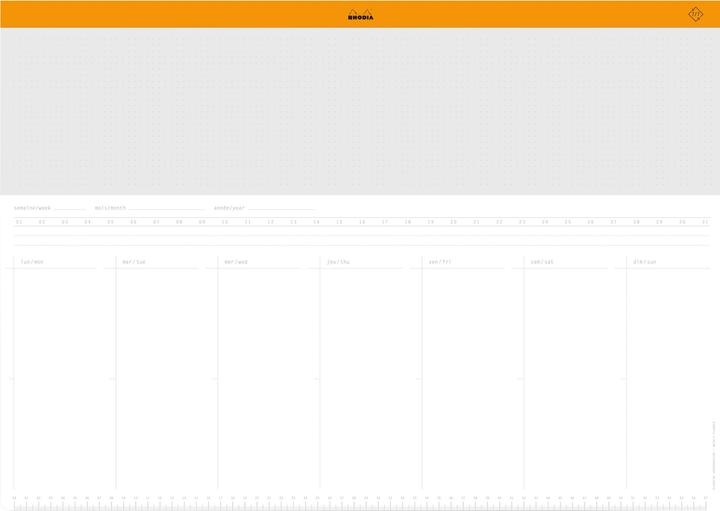Click the mois/month label
The image size is (720, 511).
(110, 208)
